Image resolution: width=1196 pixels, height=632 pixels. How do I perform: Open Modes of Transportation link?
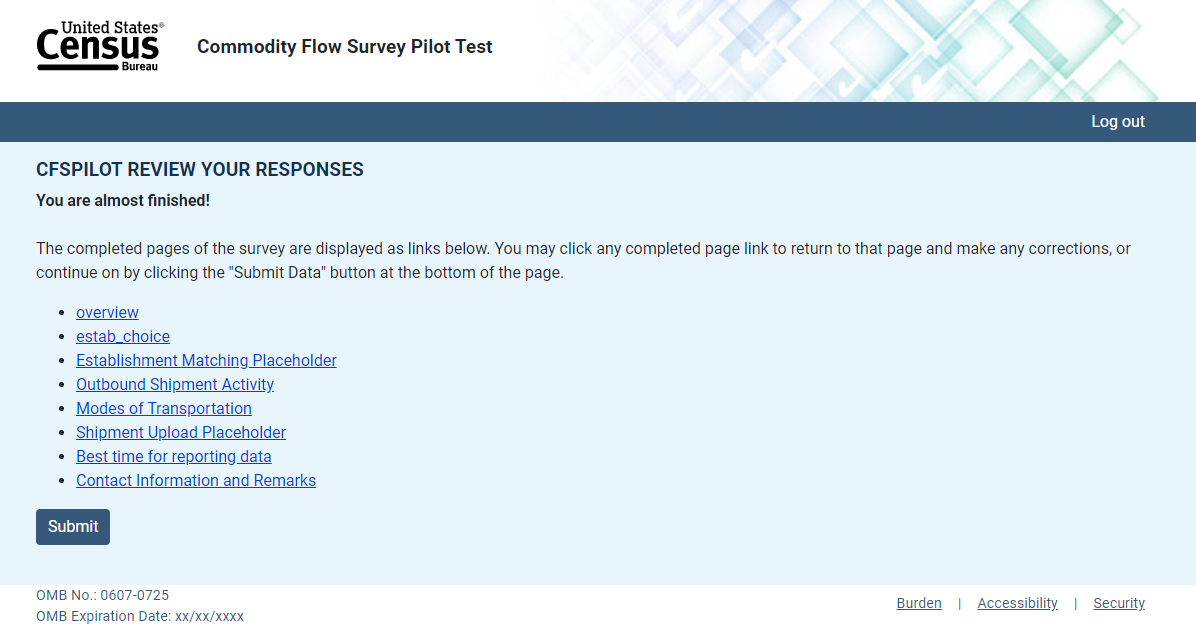[164, 409]
